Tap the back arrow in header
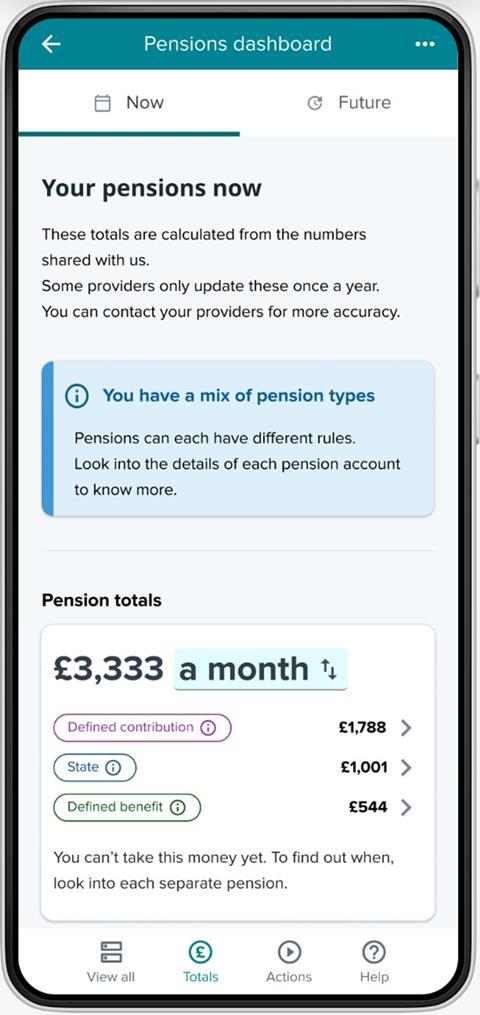 (x=51, y=44)
